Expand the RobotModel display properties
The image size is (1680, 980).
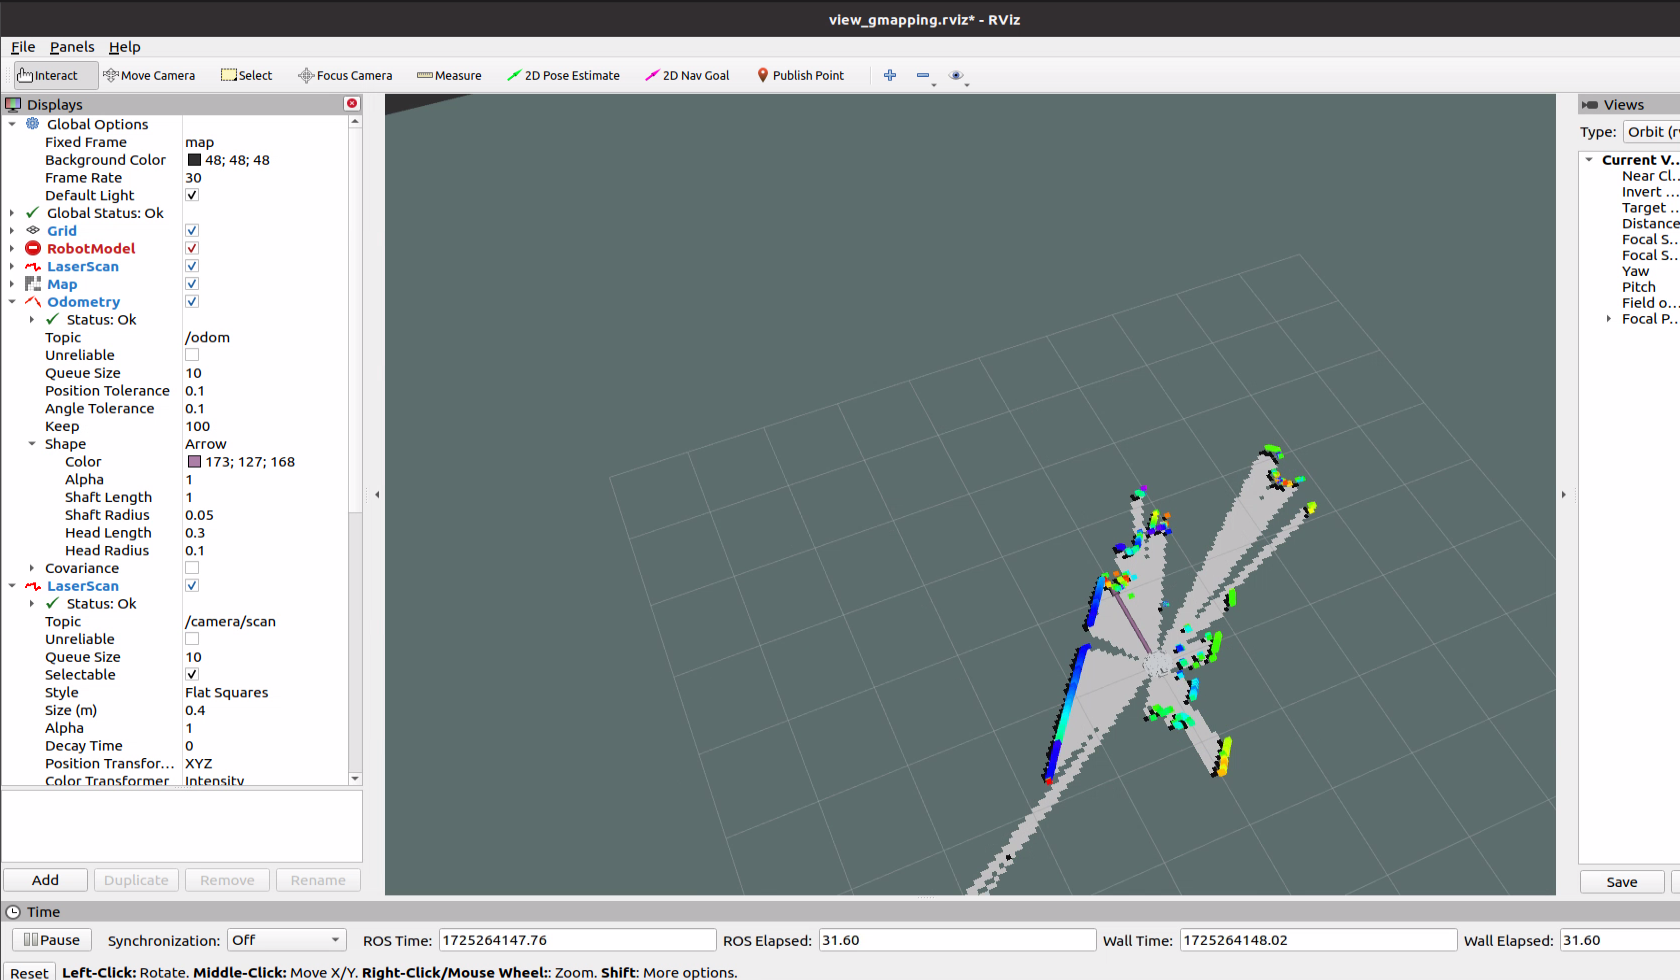pyautogui.click(x=12, y=248)
